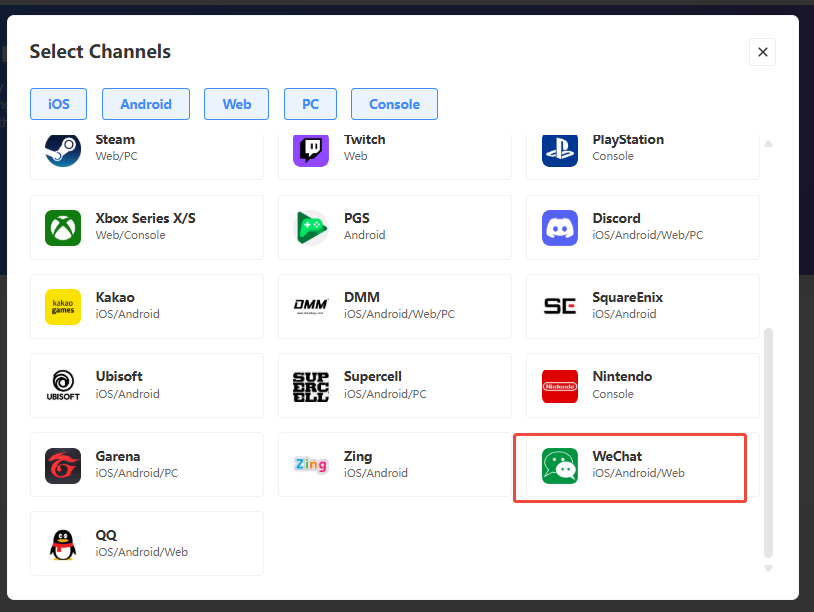Viewport: 814px width, 612px height.
Task: Click the Garena channel name
Action: [x=118, y=456]
